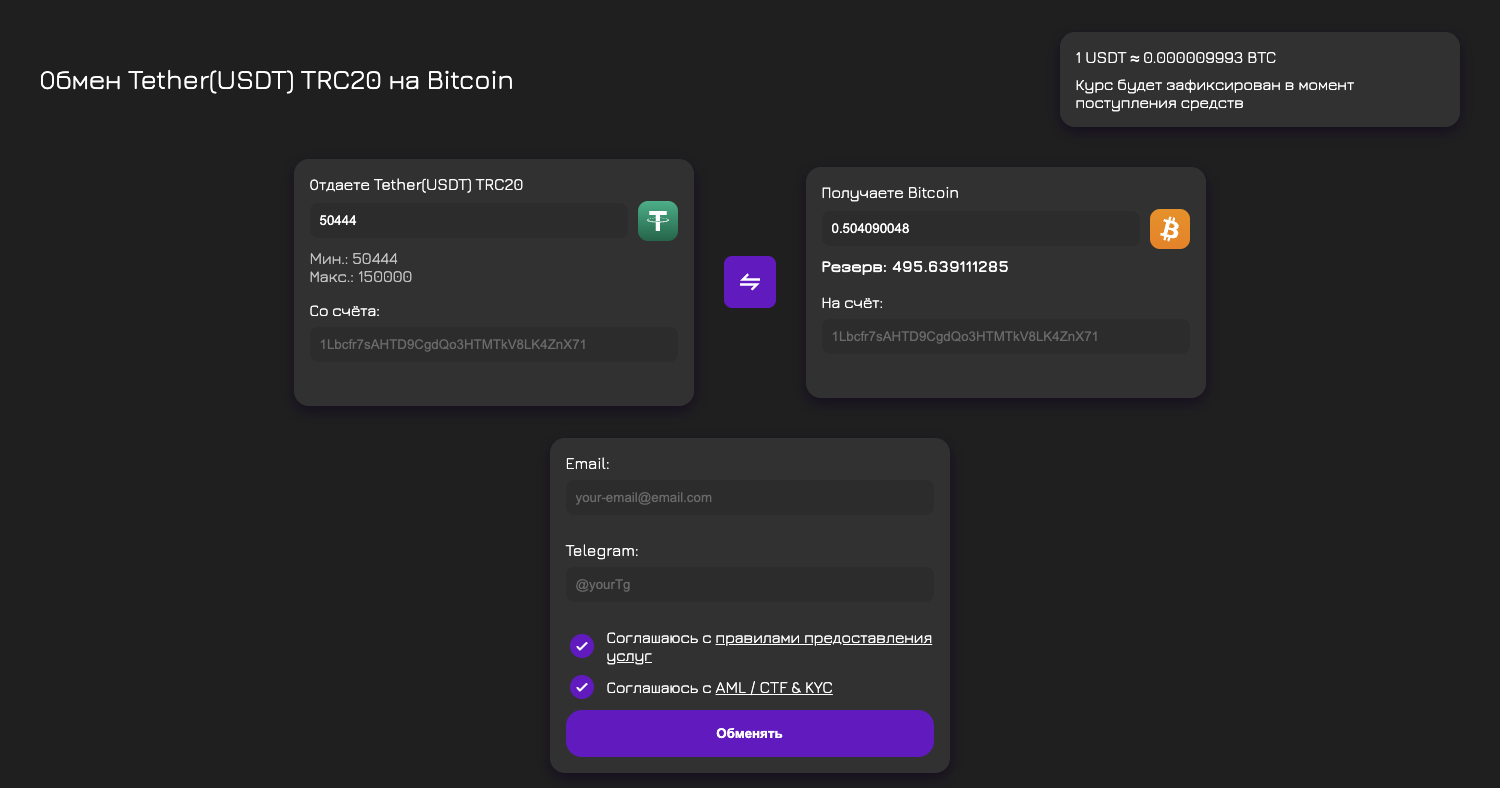Click the Макс.: 150000 maximum limit text
This screenshot has height=788, width=1500.
tap(361, 277)
